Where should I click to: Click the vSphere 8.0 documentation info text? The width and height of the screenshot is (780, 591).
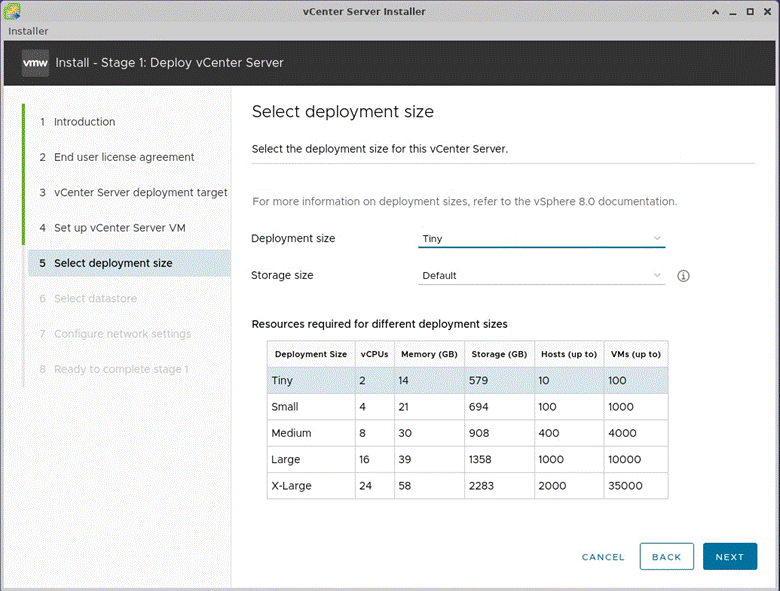point(465,201)
